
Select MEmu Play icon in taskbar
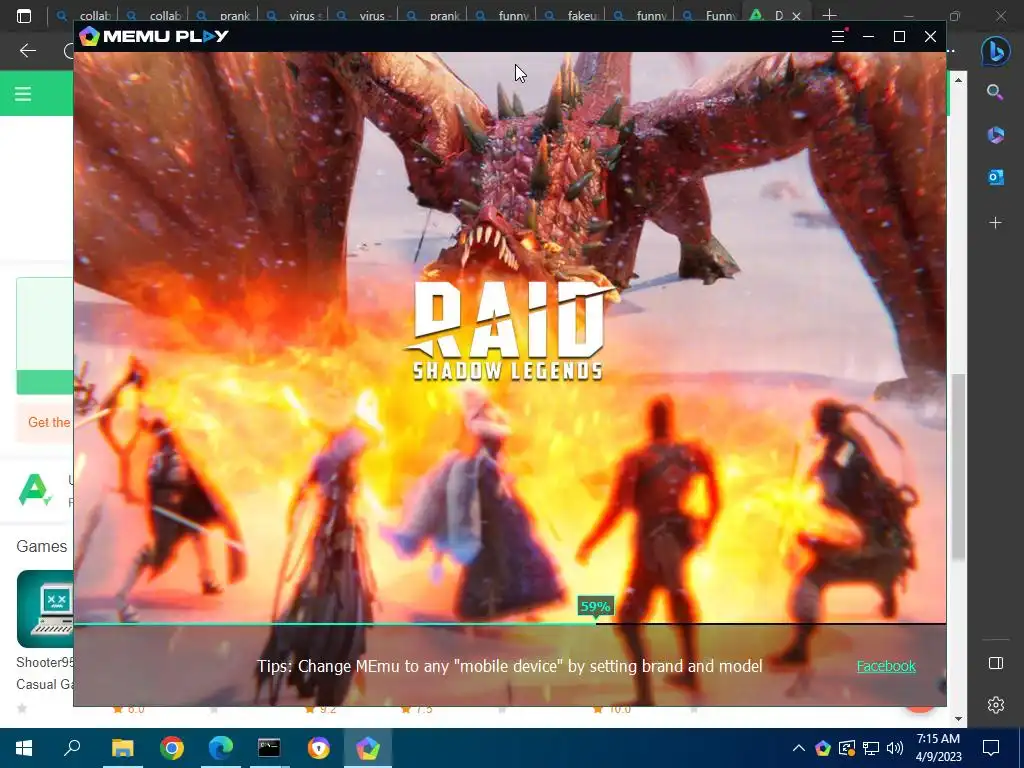point(368,748)
